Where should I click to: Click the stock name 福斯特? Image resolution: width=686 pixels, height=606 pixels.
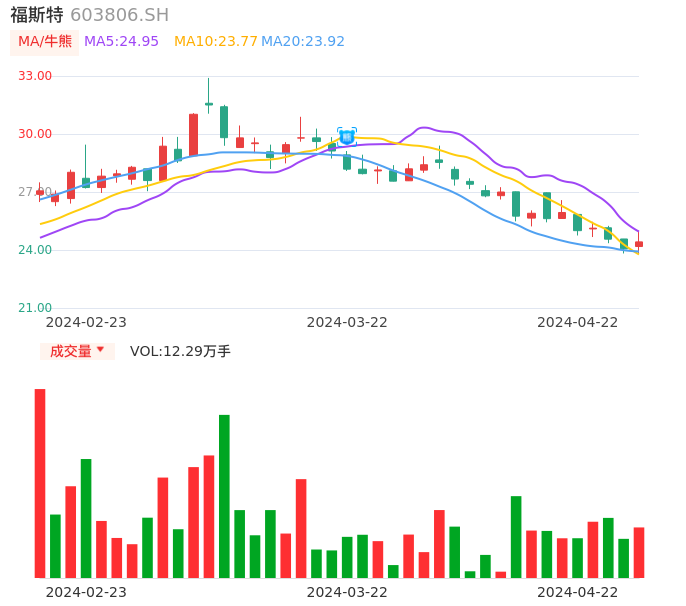(37, 15)
